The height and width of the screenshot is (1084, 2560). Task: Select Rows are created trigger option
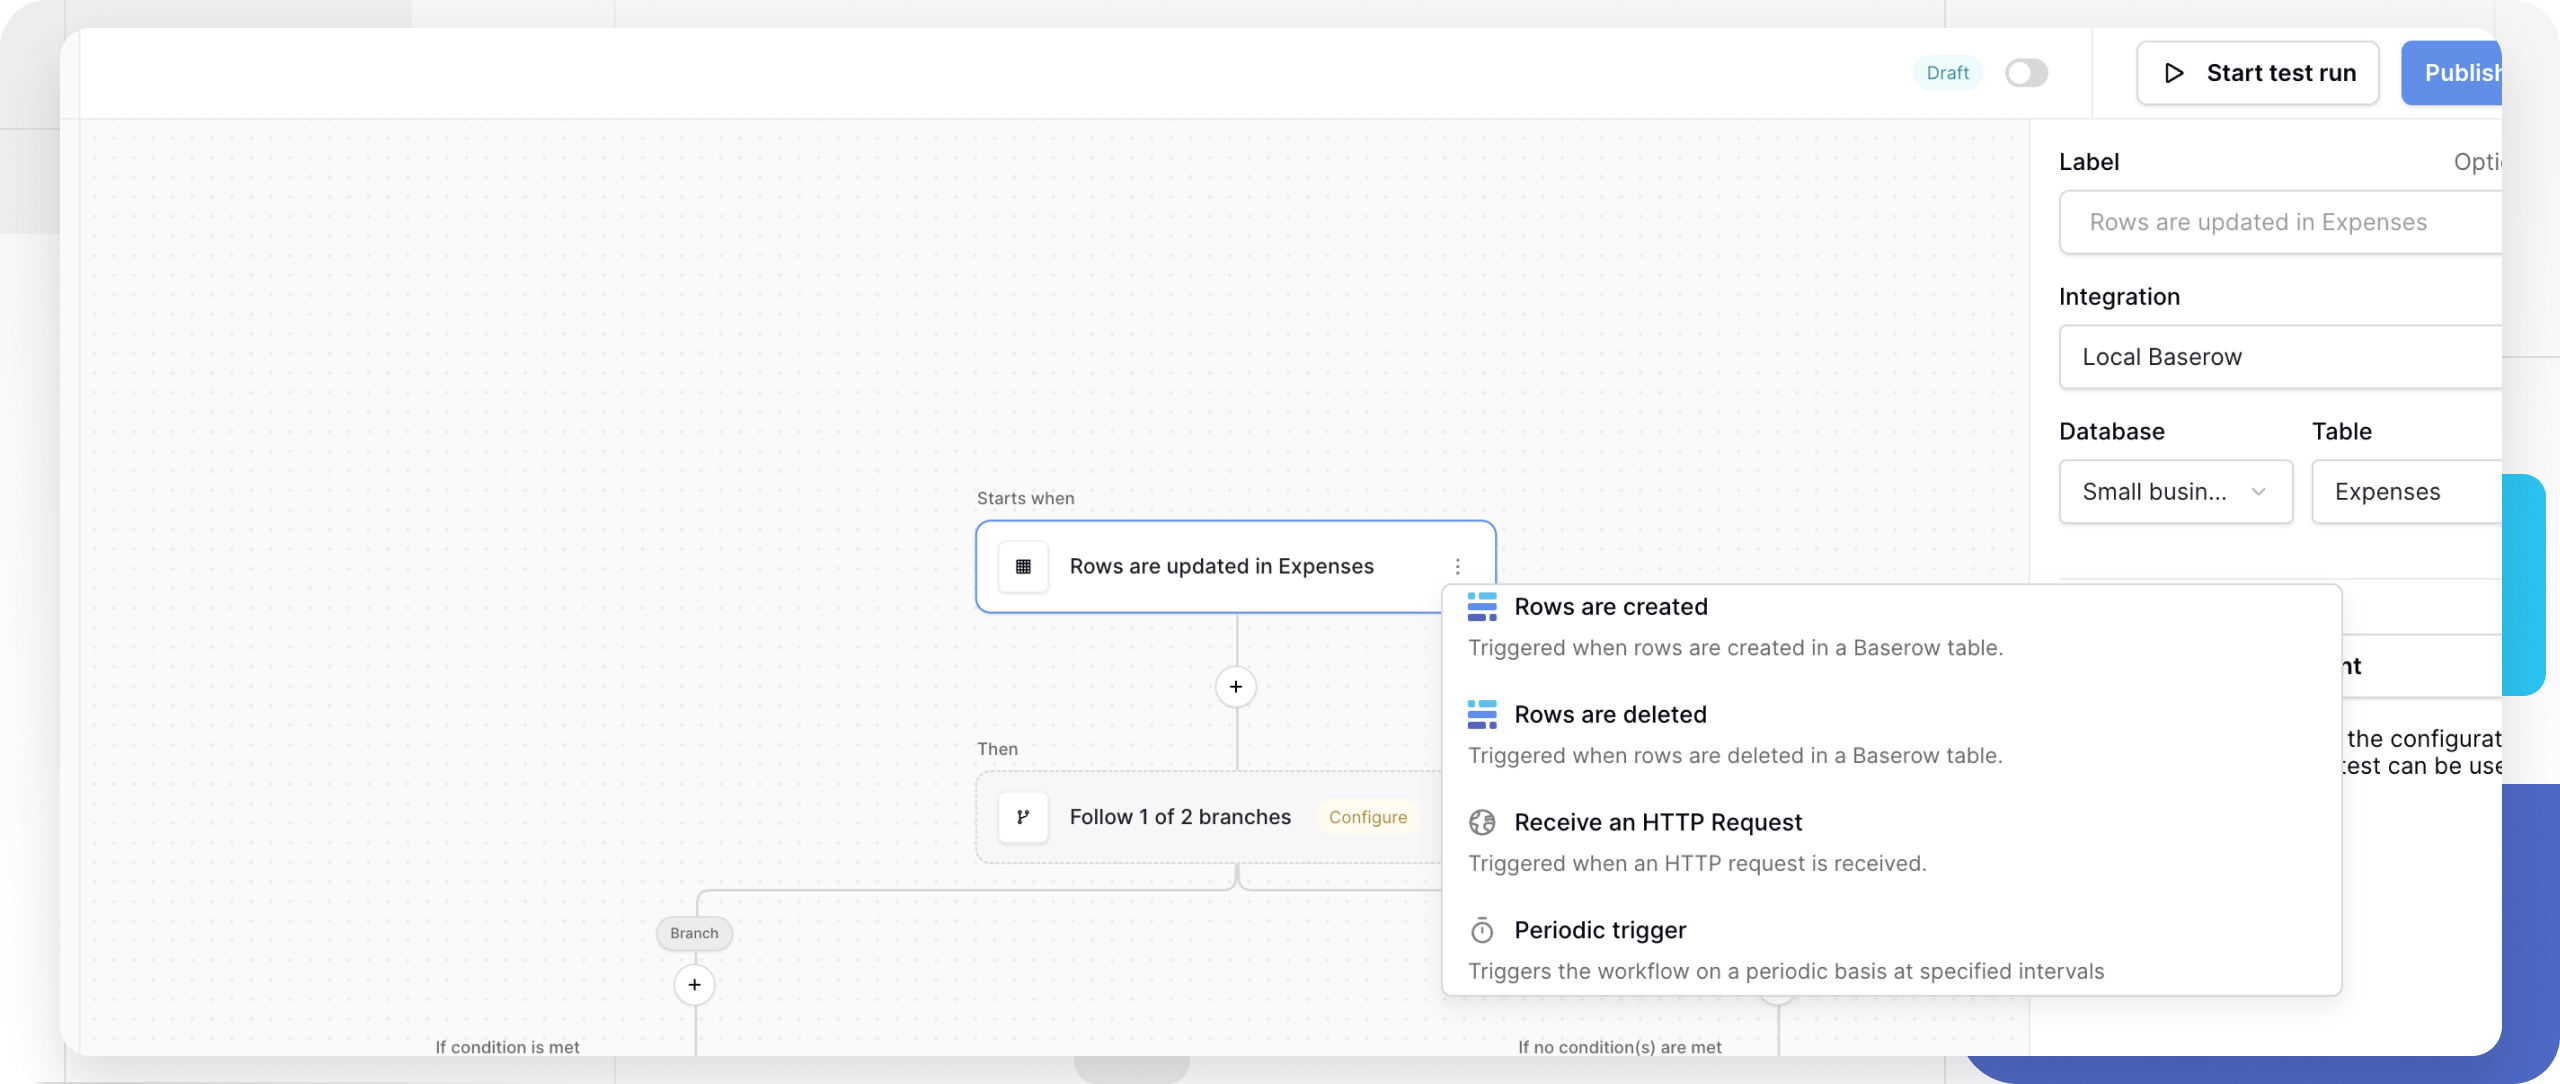[x=1611, y=607]
